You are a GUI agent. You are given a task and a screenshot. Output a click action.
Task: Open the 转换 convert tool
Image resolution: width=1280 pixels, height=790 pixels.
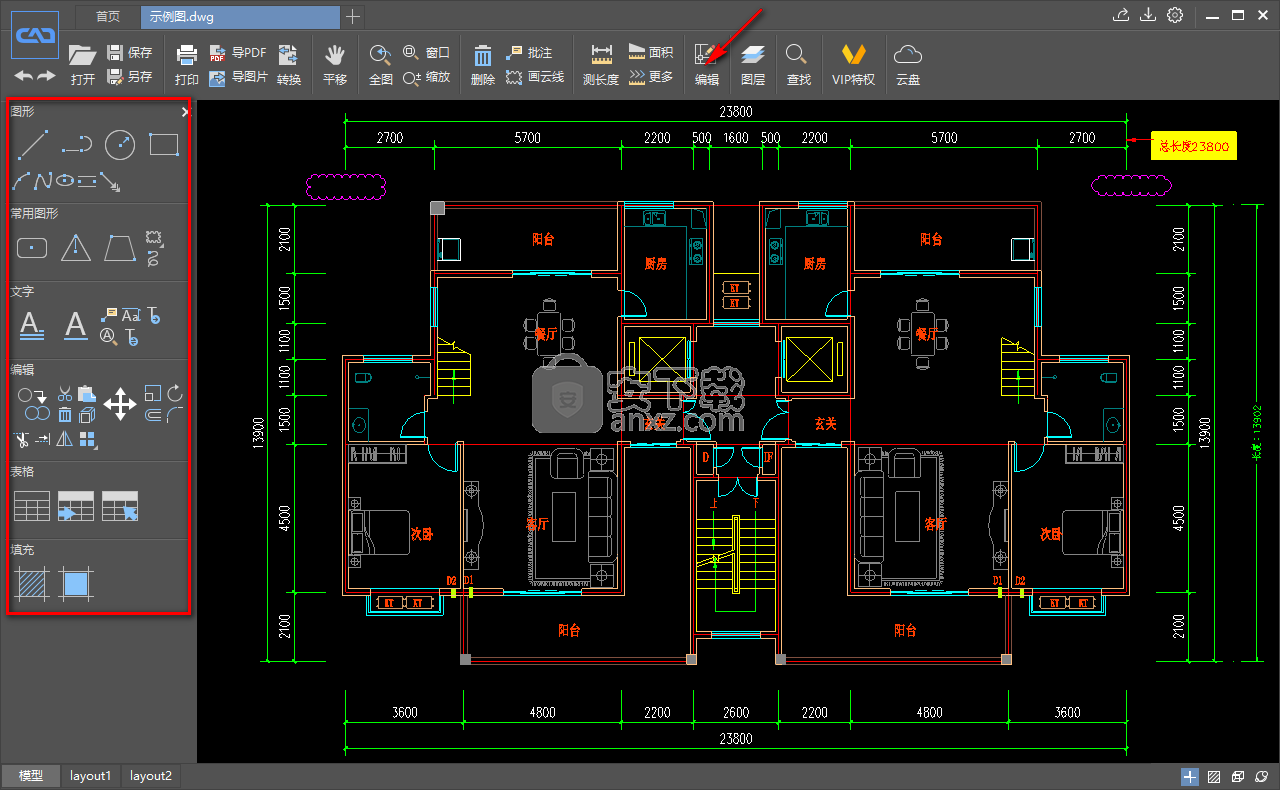coord(289,65)
